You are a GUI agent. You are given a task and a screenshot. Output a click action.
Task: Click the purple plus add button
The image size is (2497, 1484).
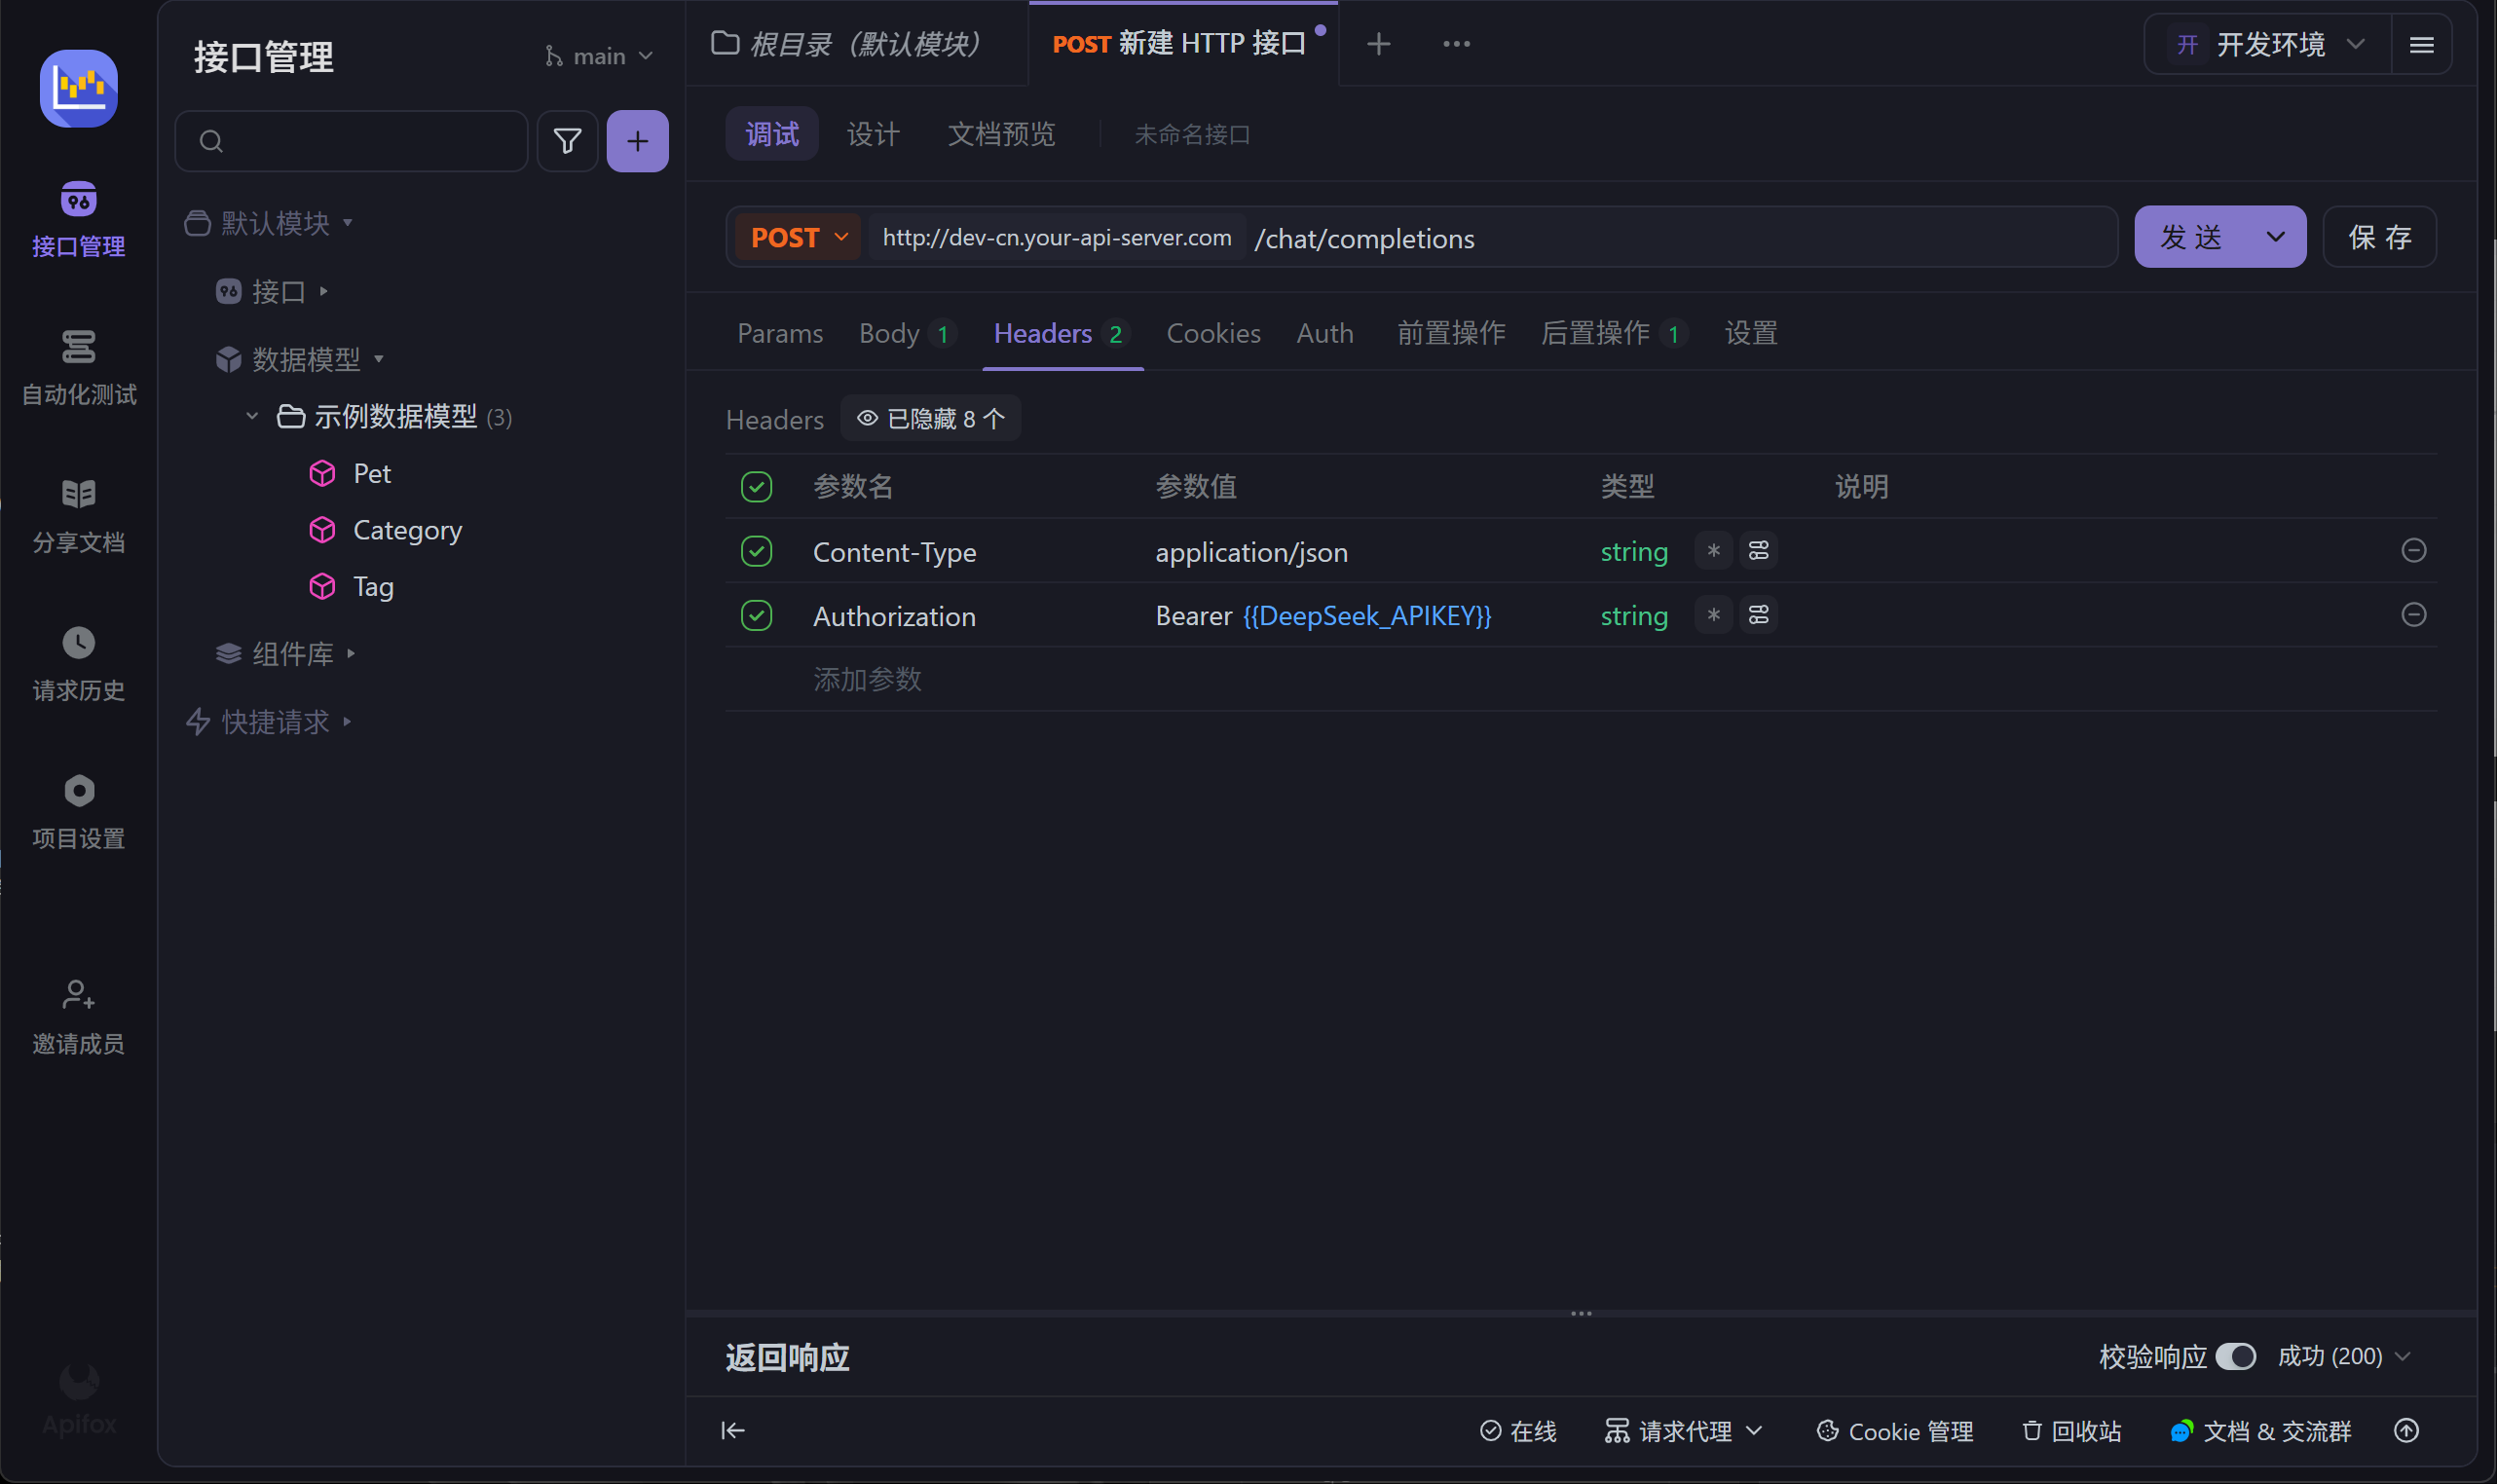(x=637, y=141)
